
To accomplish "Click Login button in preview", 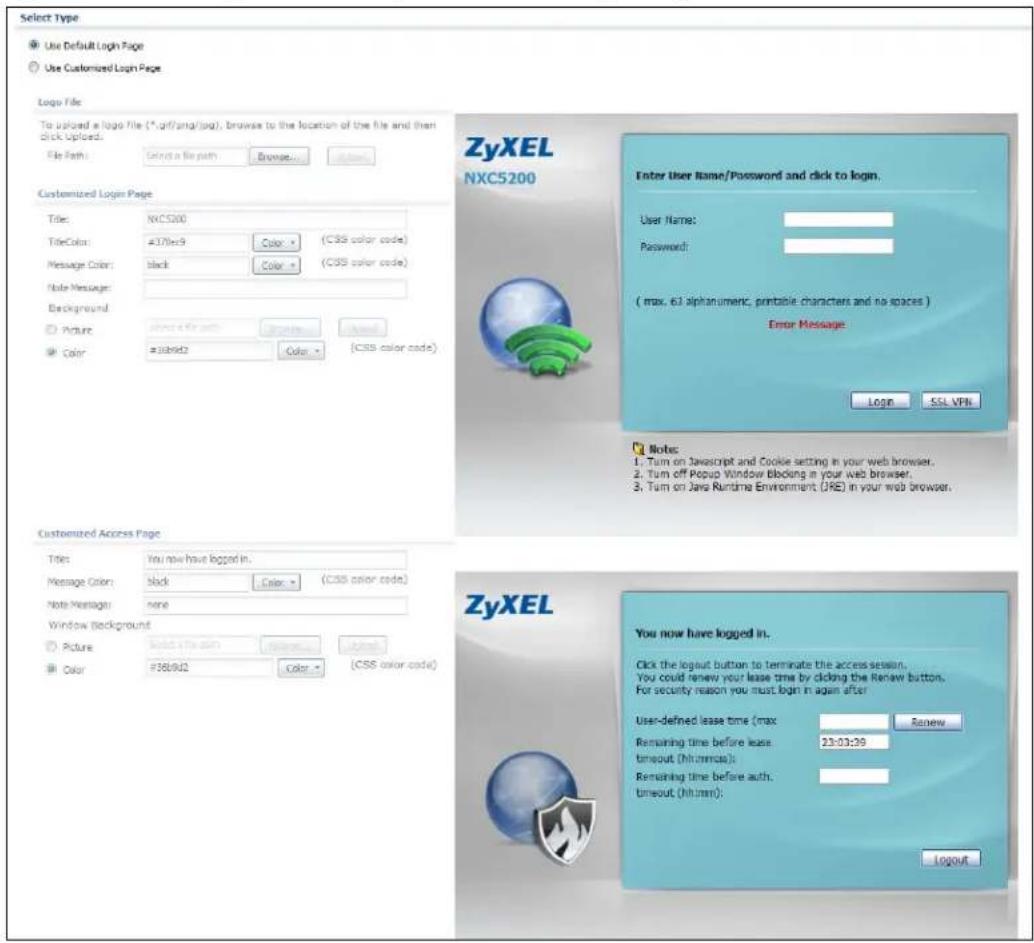I will coord(880,401).
